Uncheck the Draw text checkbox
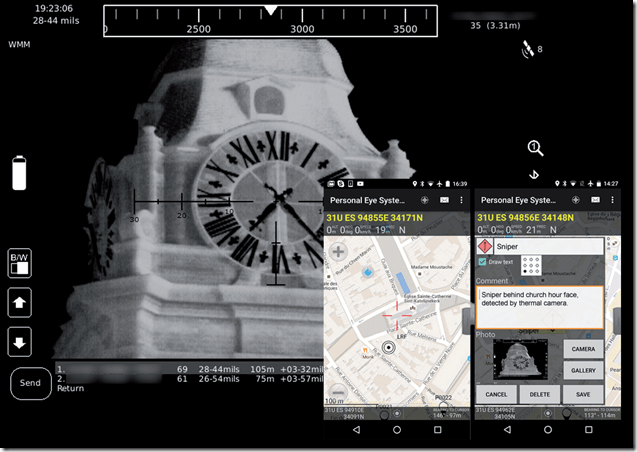Viewport: 637px width, 452px height. [x=482, y=262]
